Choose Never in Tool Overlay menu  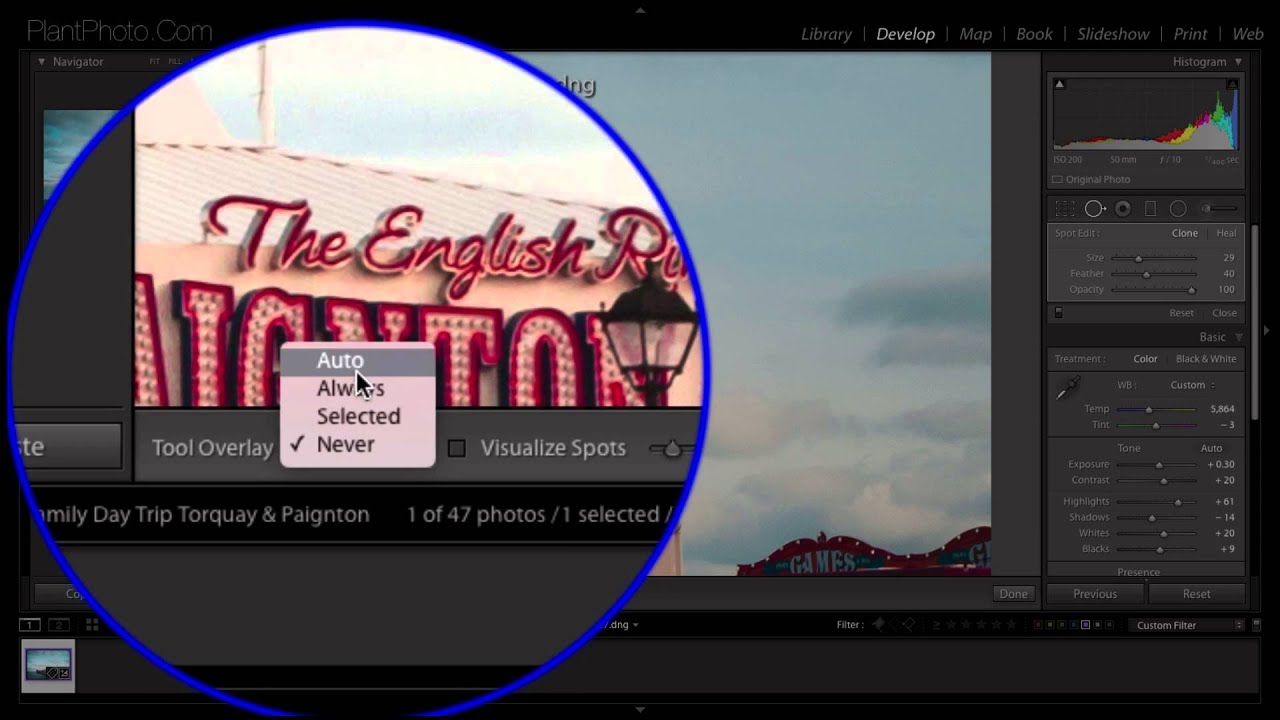click(358, 445)
